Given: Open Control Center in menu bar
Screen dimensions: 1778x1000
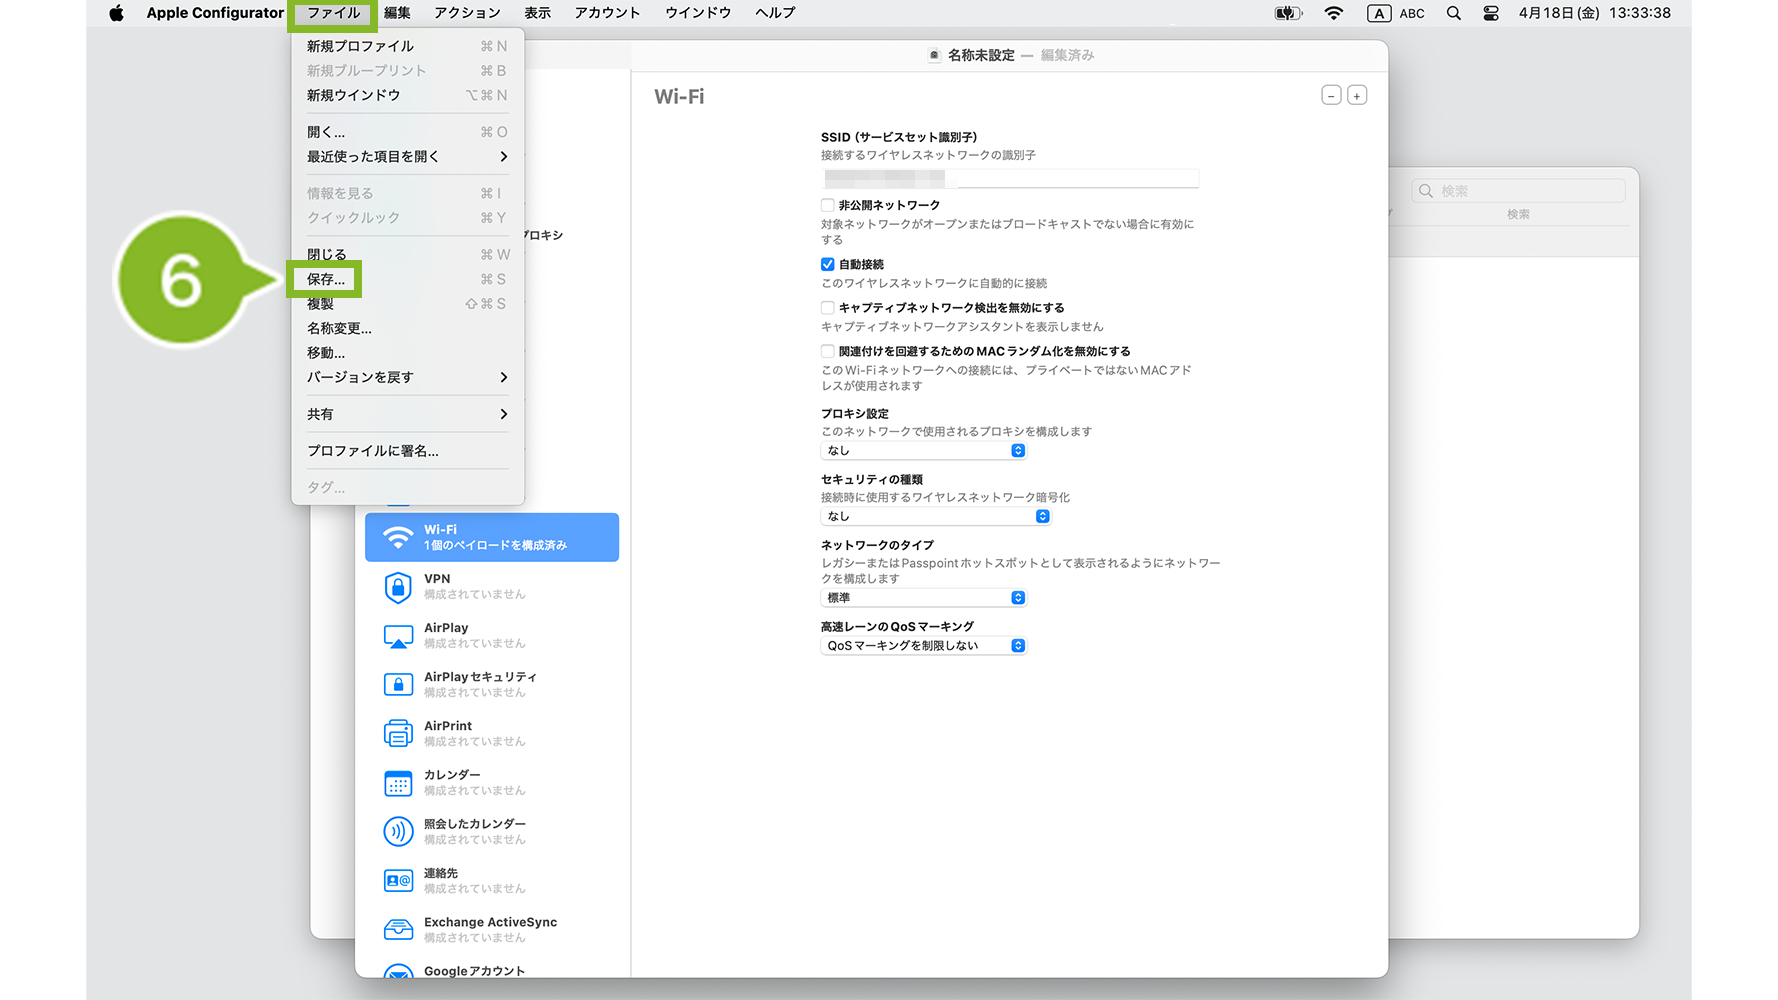Looking at the screenshot, I should (1491, 13).
